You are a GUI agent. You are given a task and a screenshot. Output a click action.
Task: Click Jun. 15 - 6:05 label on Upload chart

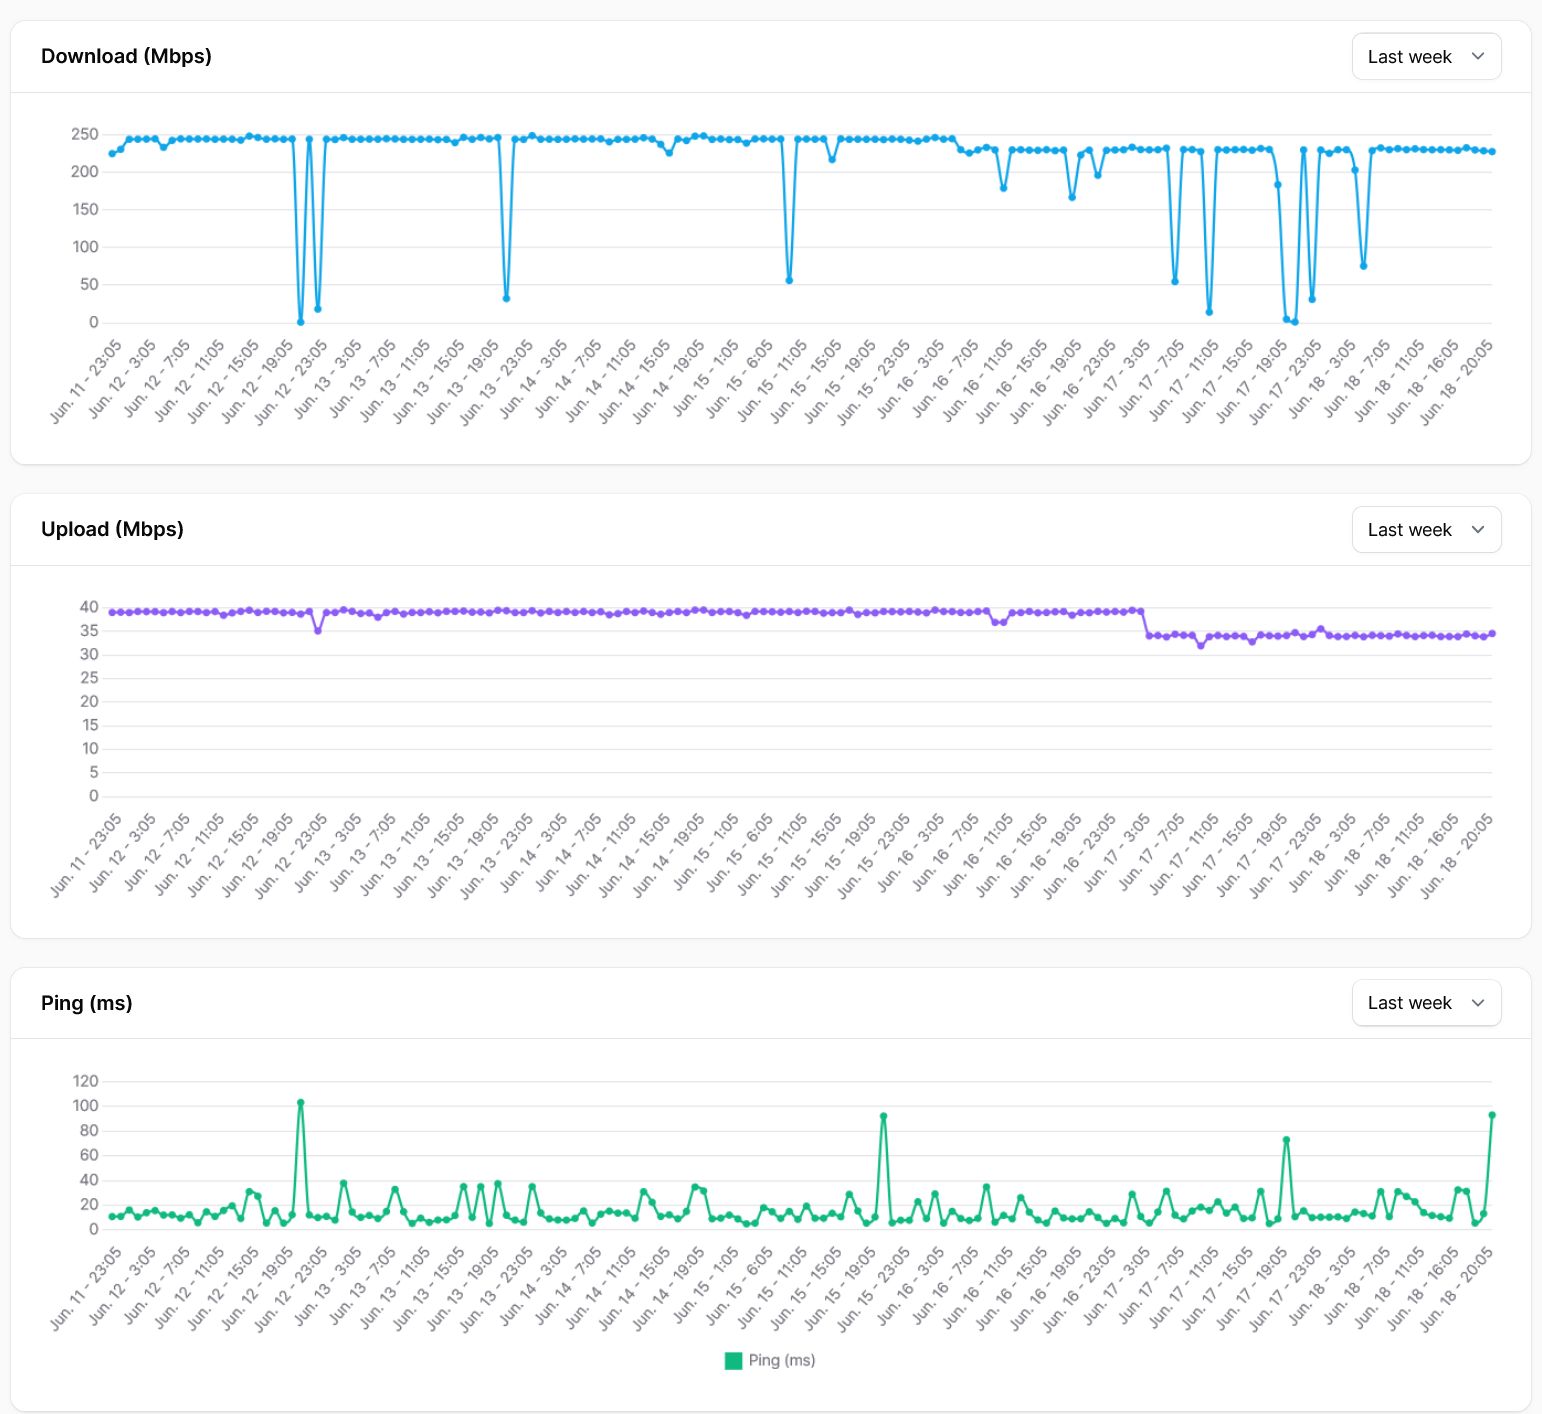[x=740, y=851]
